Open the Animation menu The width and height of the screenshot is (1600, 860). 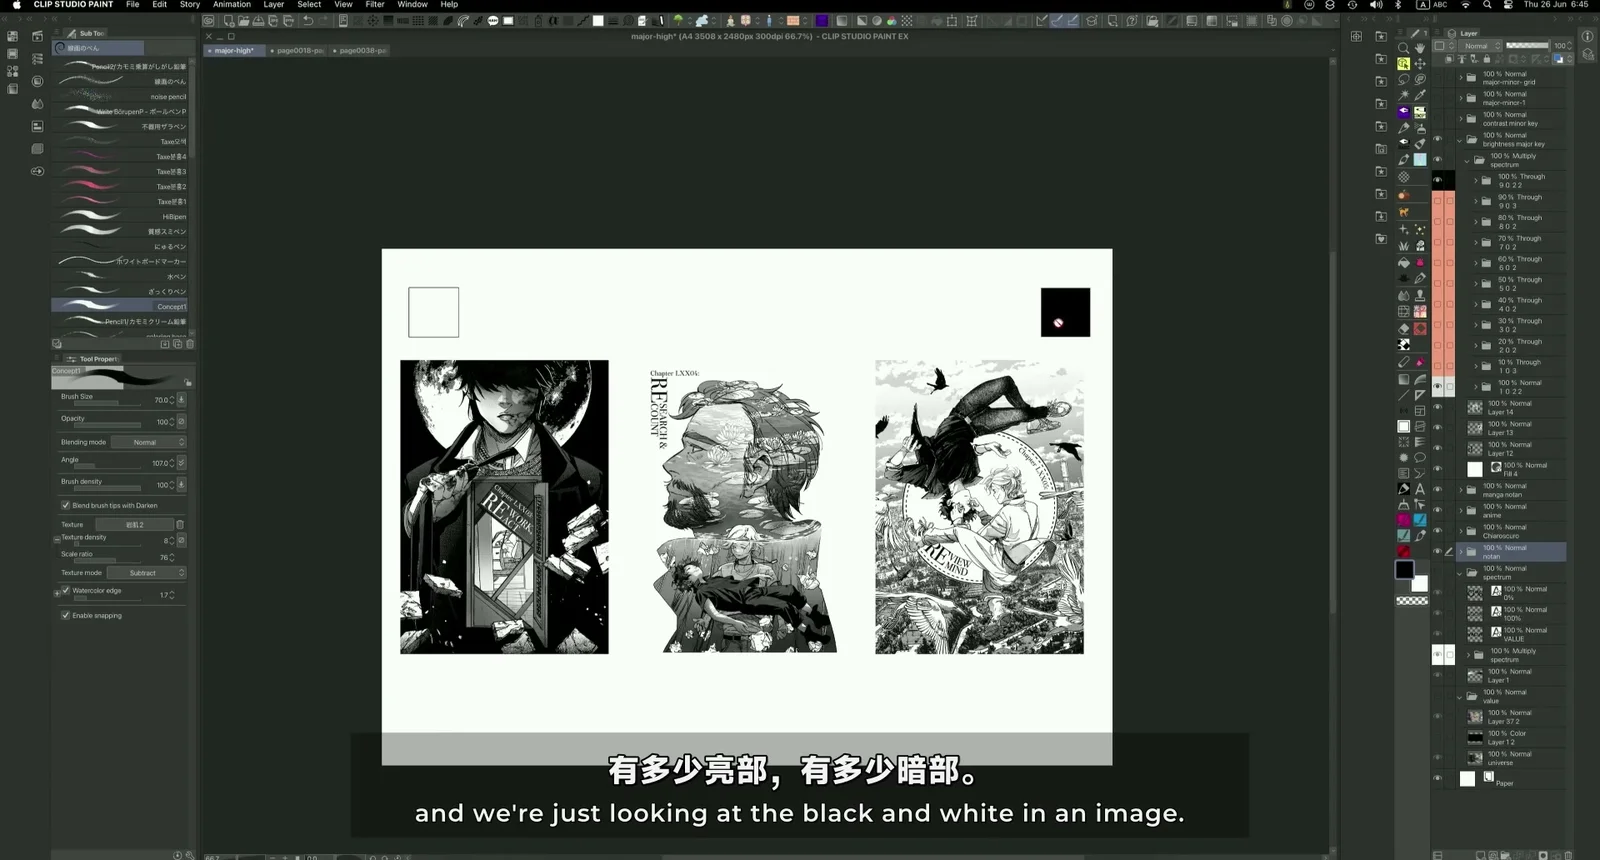click(x=232, y=5)
